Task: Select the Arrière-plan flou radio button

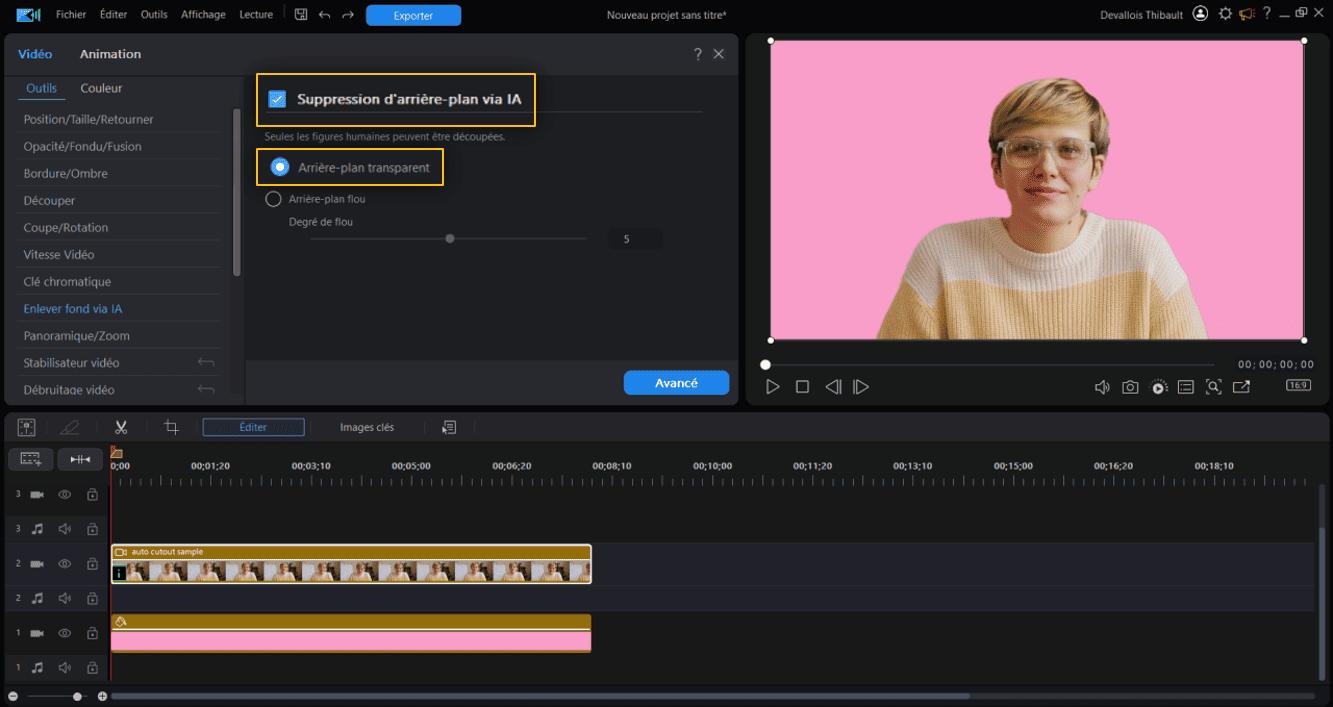Action: click(273, 198)
